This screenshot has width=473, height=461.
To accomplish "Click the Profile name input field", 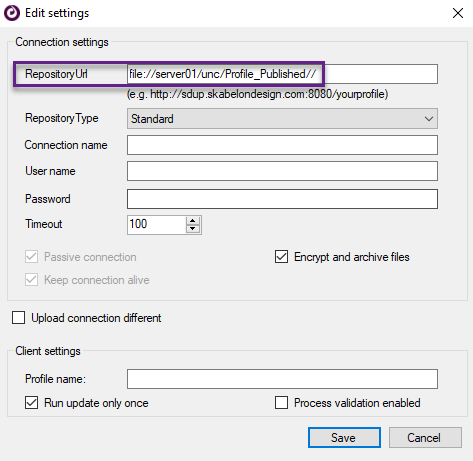I will (x=282, y=379).
